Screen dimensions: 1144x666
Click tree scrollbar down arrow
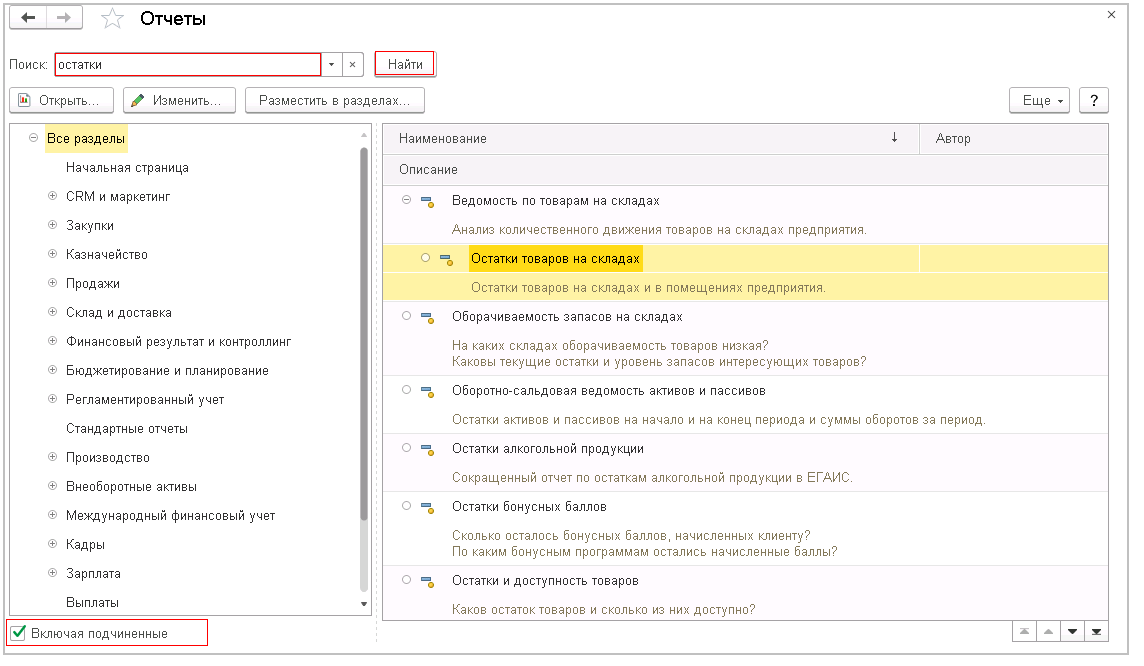364,604
